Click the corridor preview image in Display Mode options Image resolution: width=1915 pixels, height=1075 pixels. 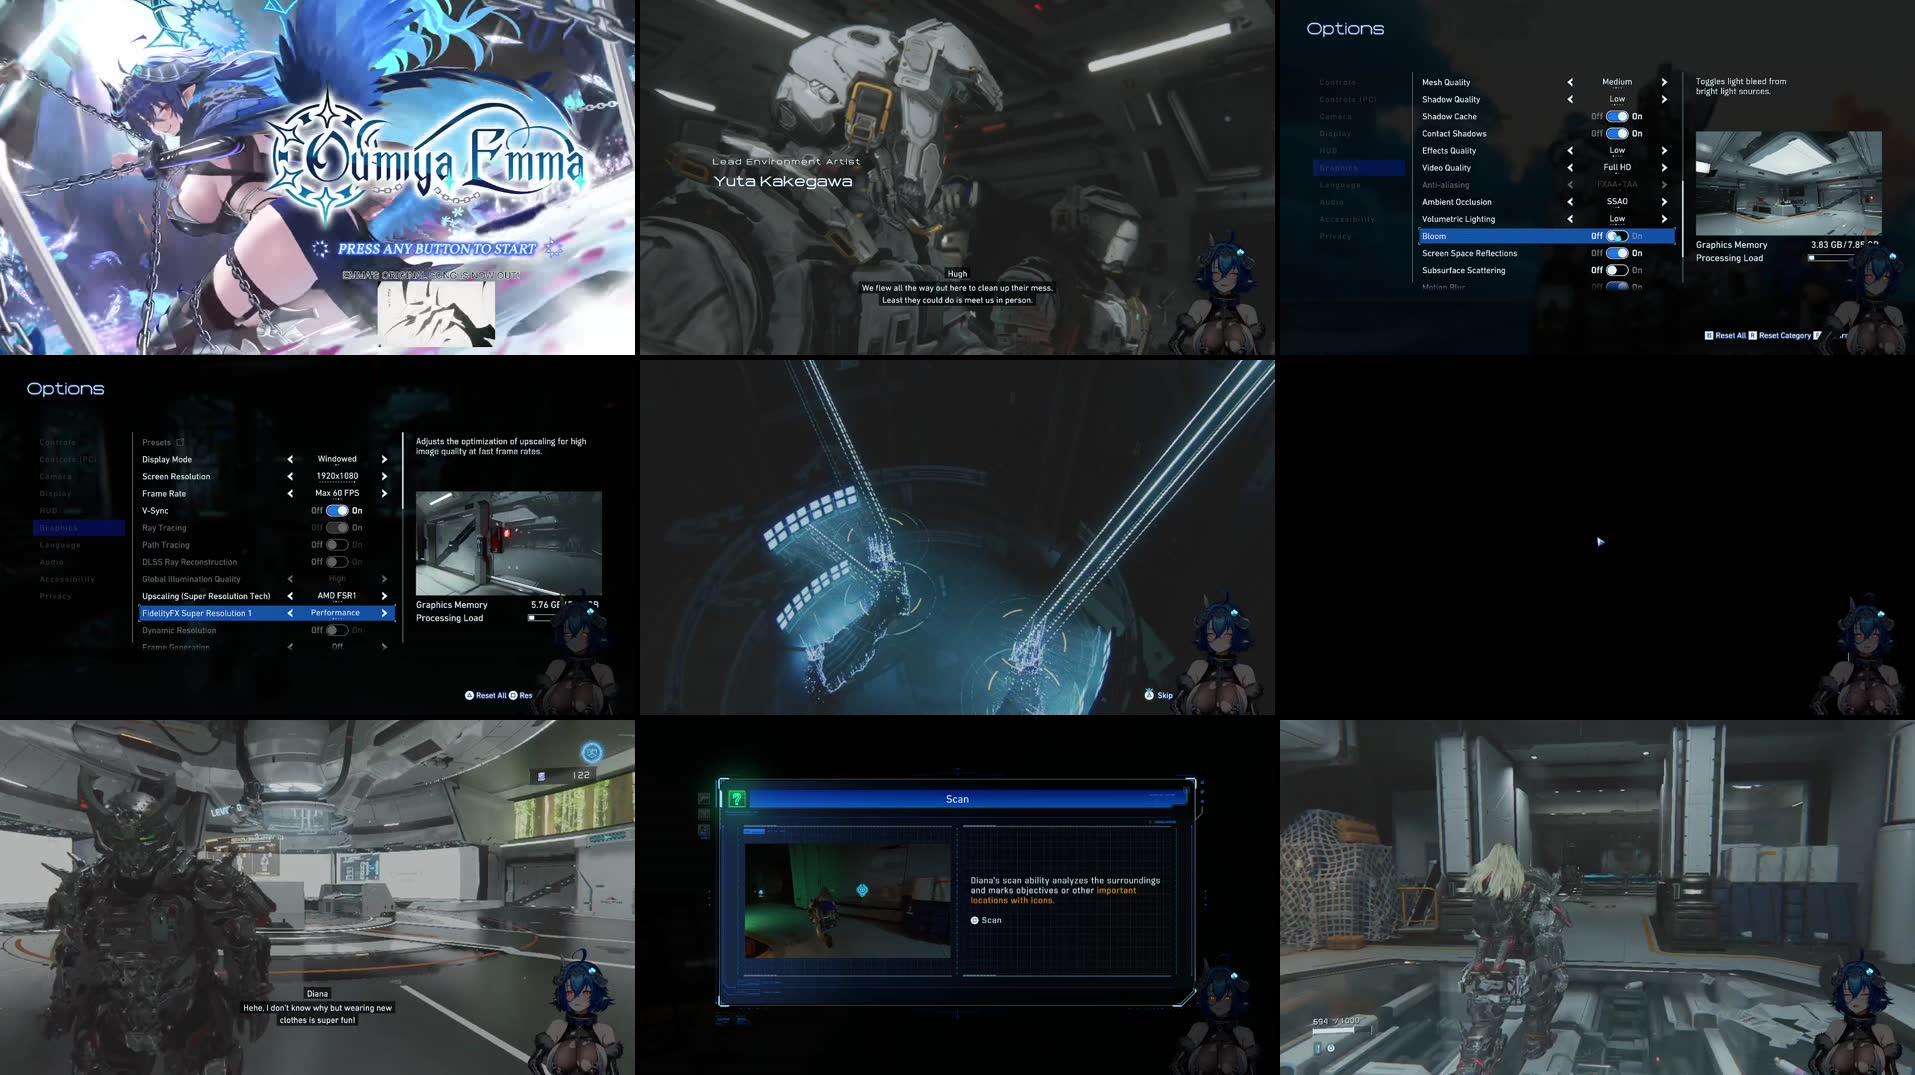pos(508,543)
